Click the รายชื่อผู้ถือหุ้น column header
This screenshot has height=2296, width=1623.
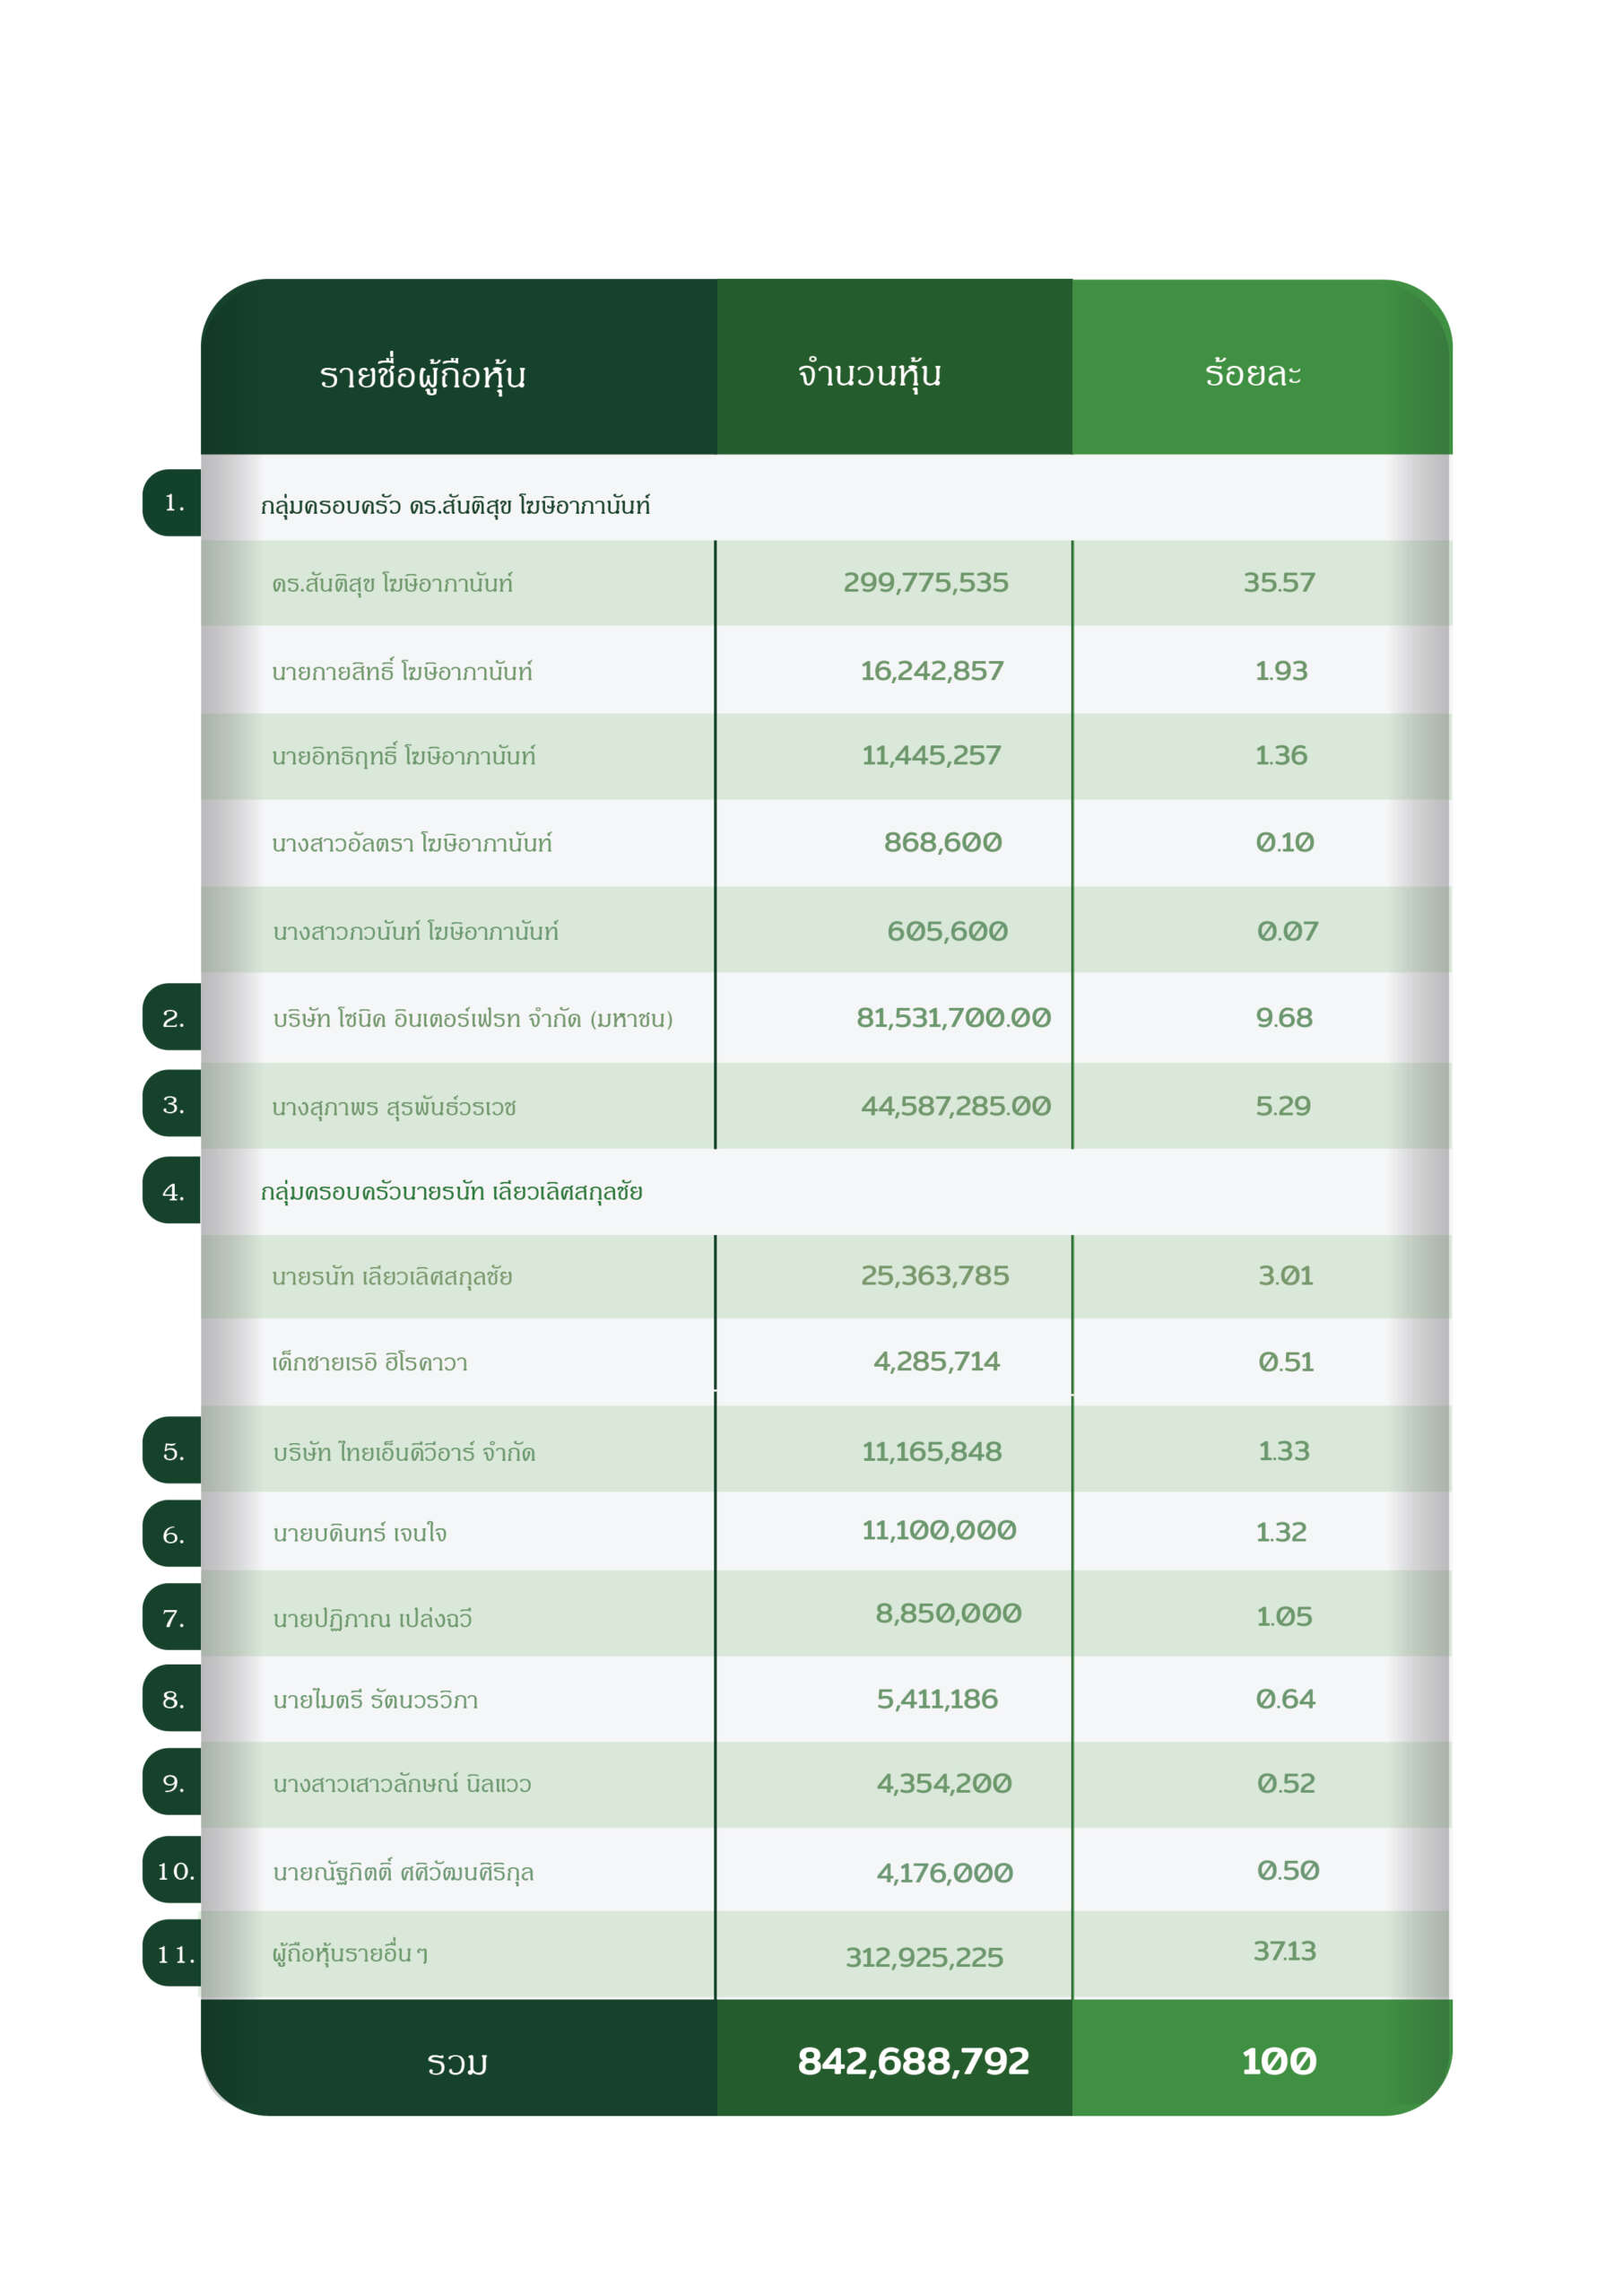[x=422, y=375]
